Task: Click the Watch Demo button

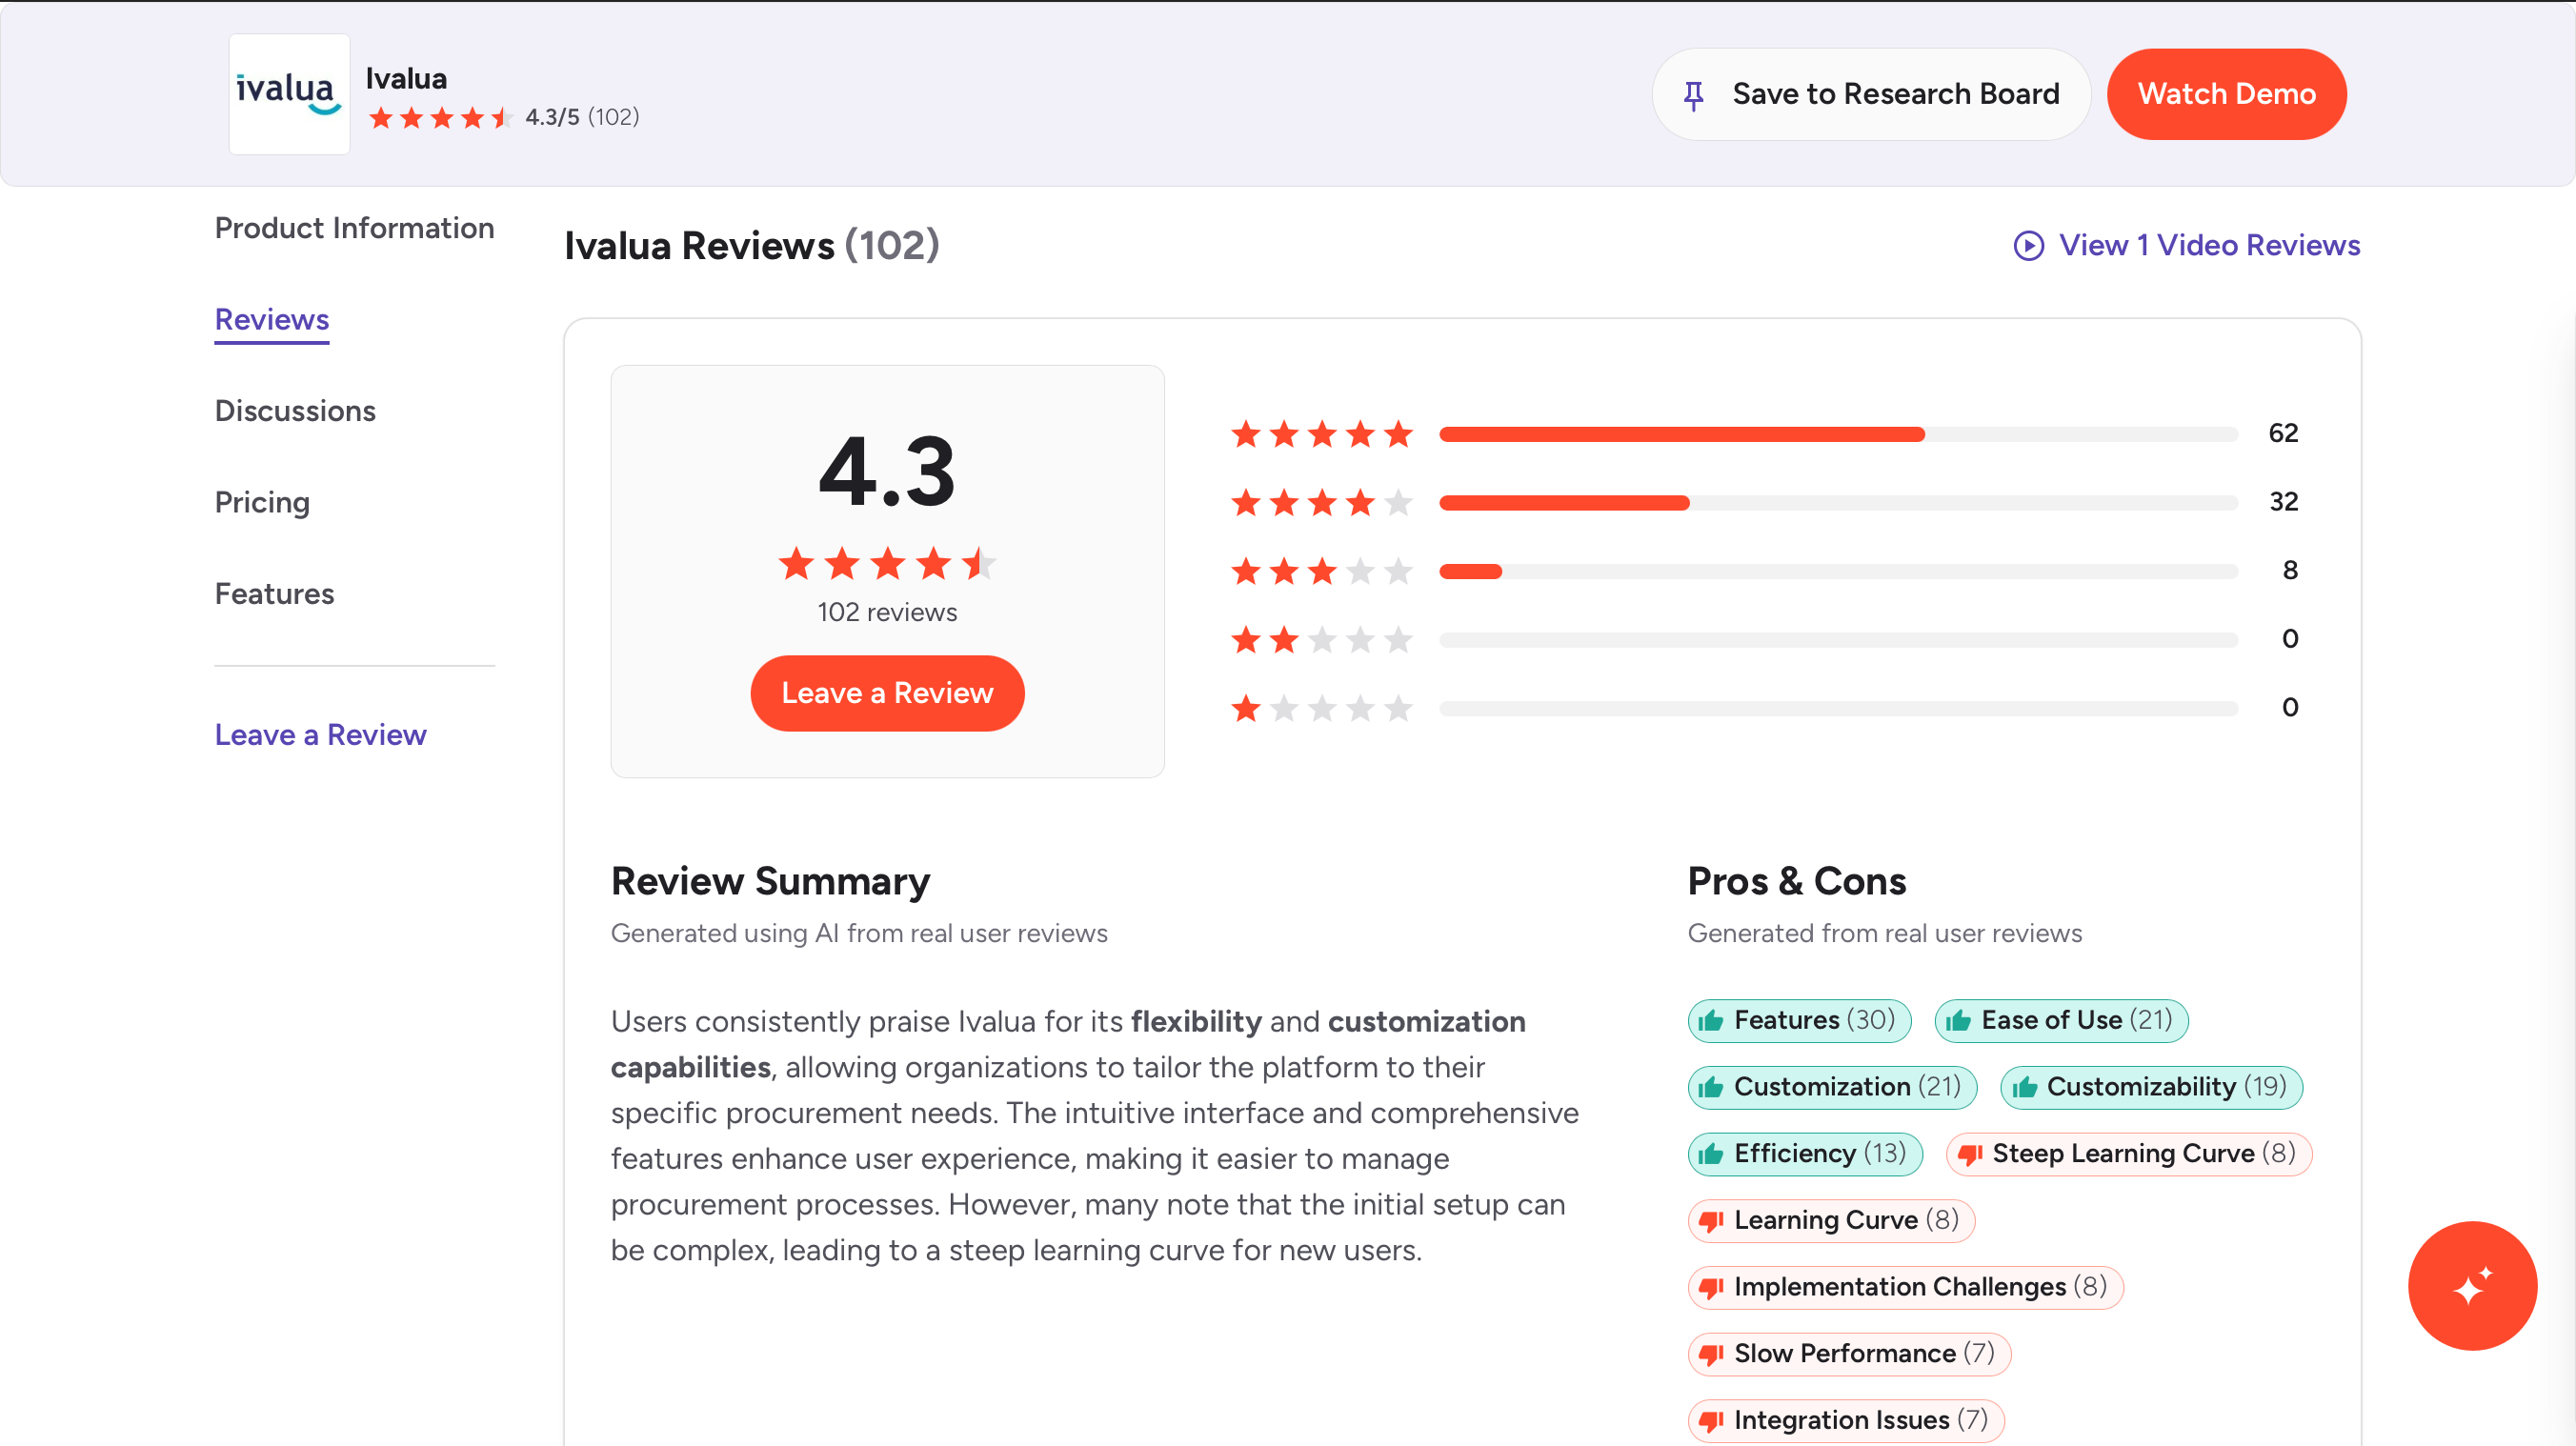Action: coord(2226,94)
